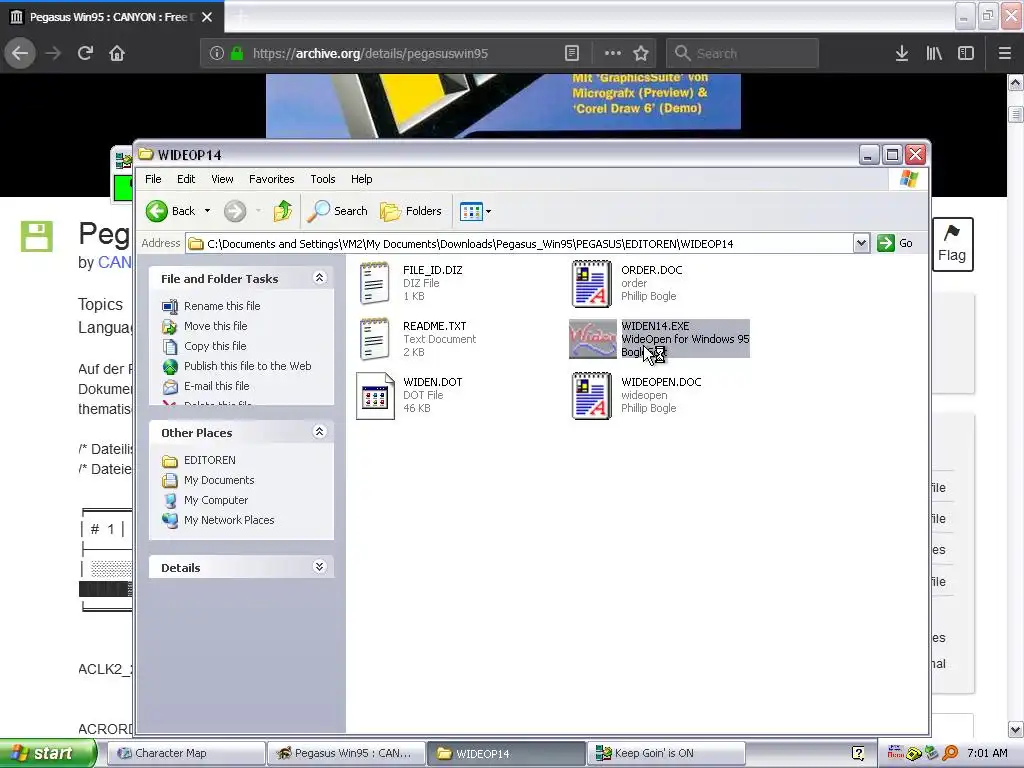Select the WIDEN.DOT file icon
The image size is (1024, 768).
[376, 396]
